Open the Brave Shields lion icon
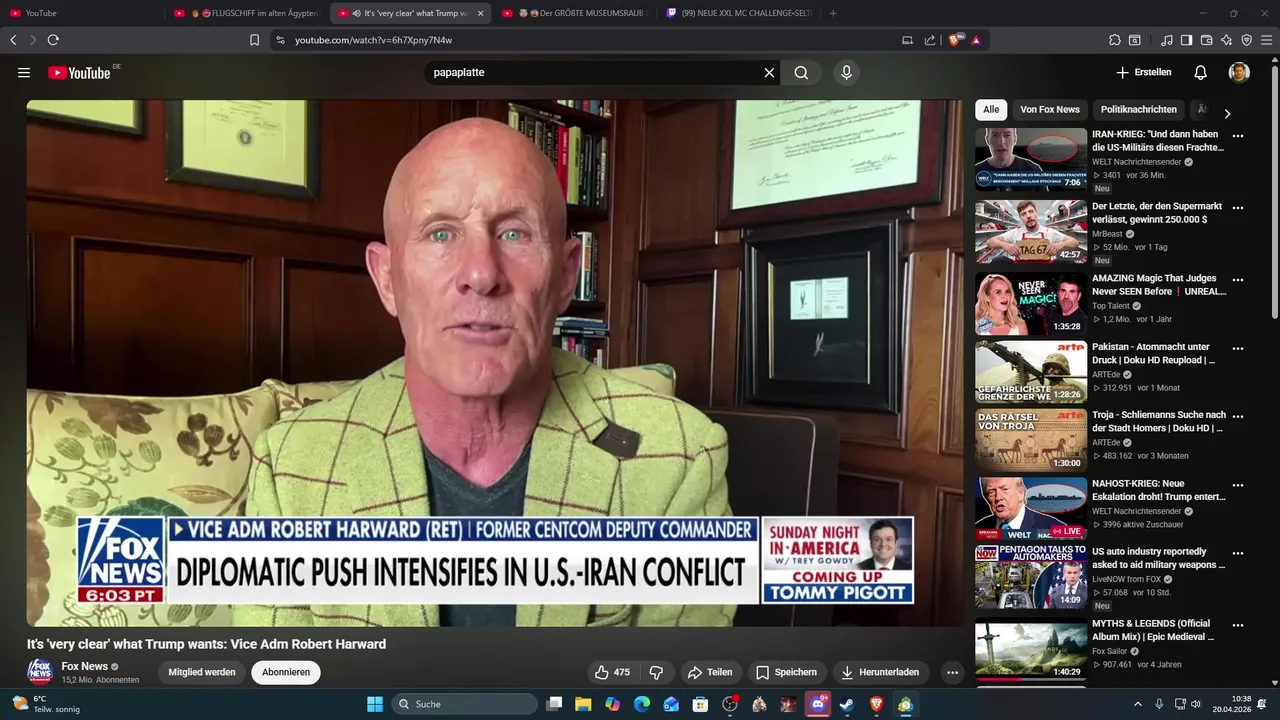Viewport: 1280px width, 720px height. (x=955, y=40)
